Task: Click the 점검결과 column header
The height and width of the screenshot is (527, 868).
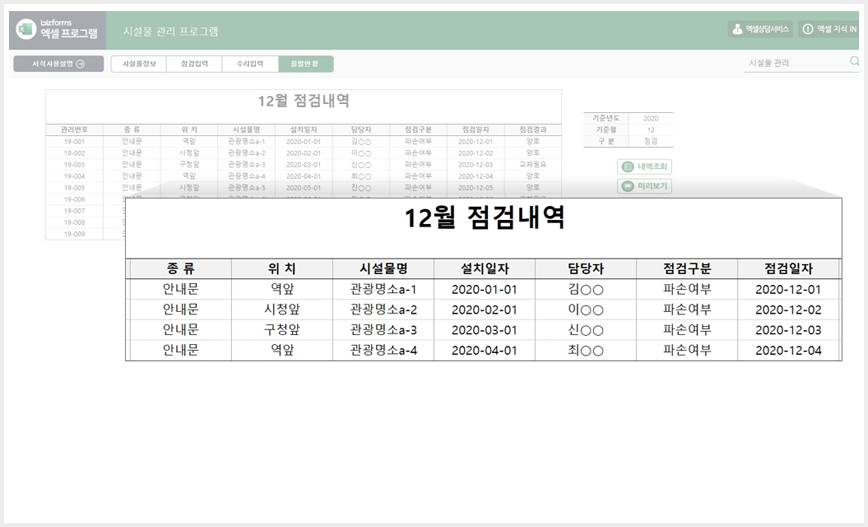Action: click(533, 130)
